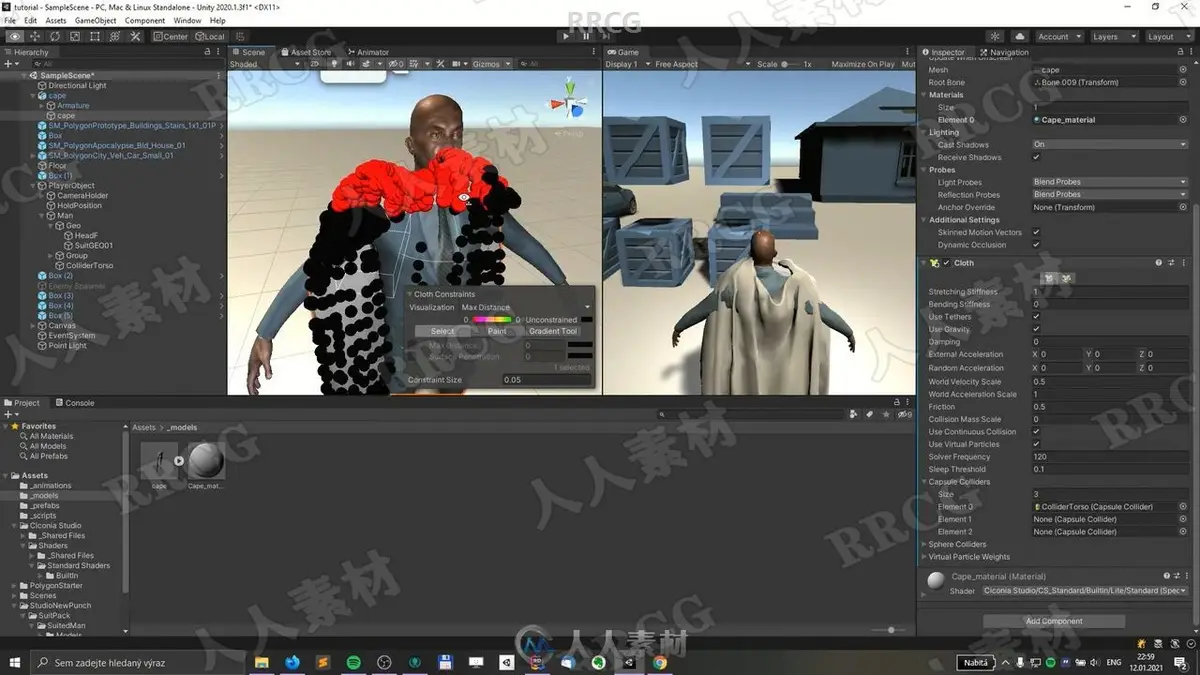Click Add Component button

coord(1054,621)
